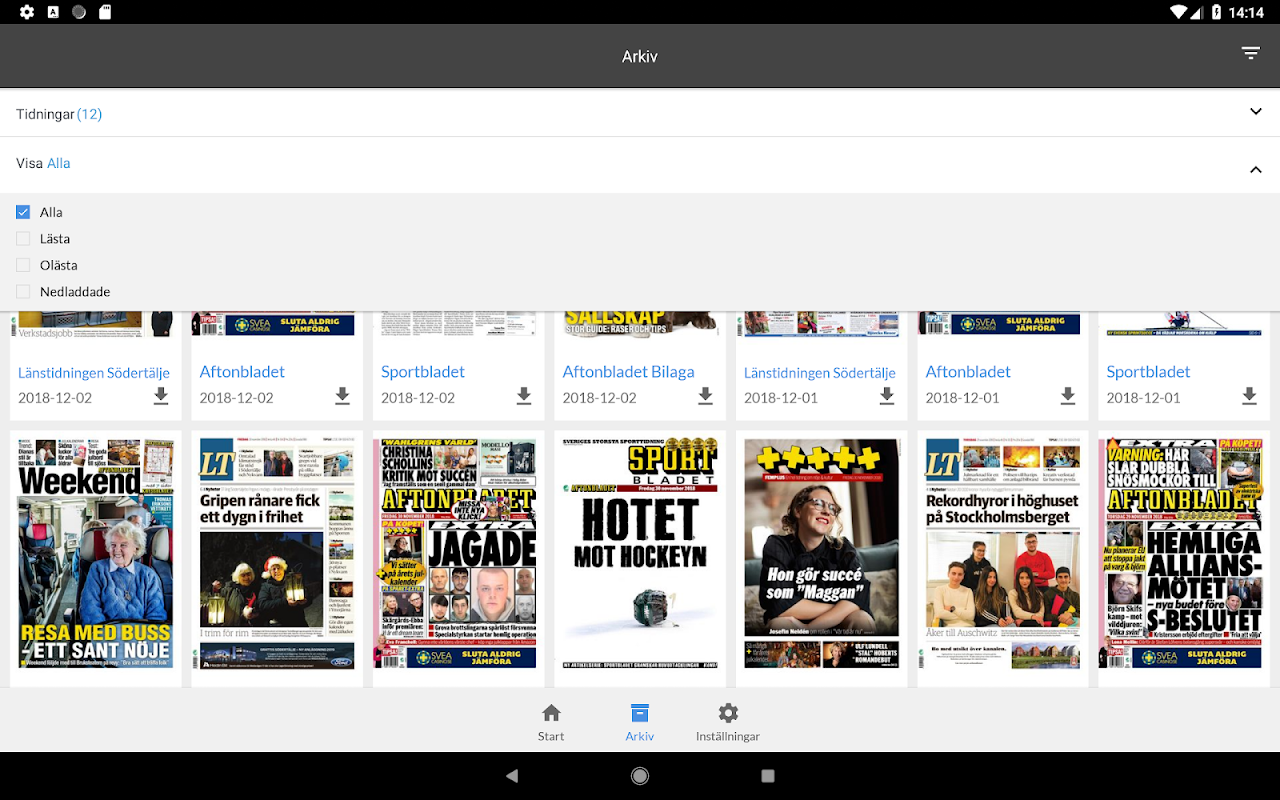Uncheck the Alla checkbox
The width and height of the screenshot is (1280, 800).
pos(23,212)
